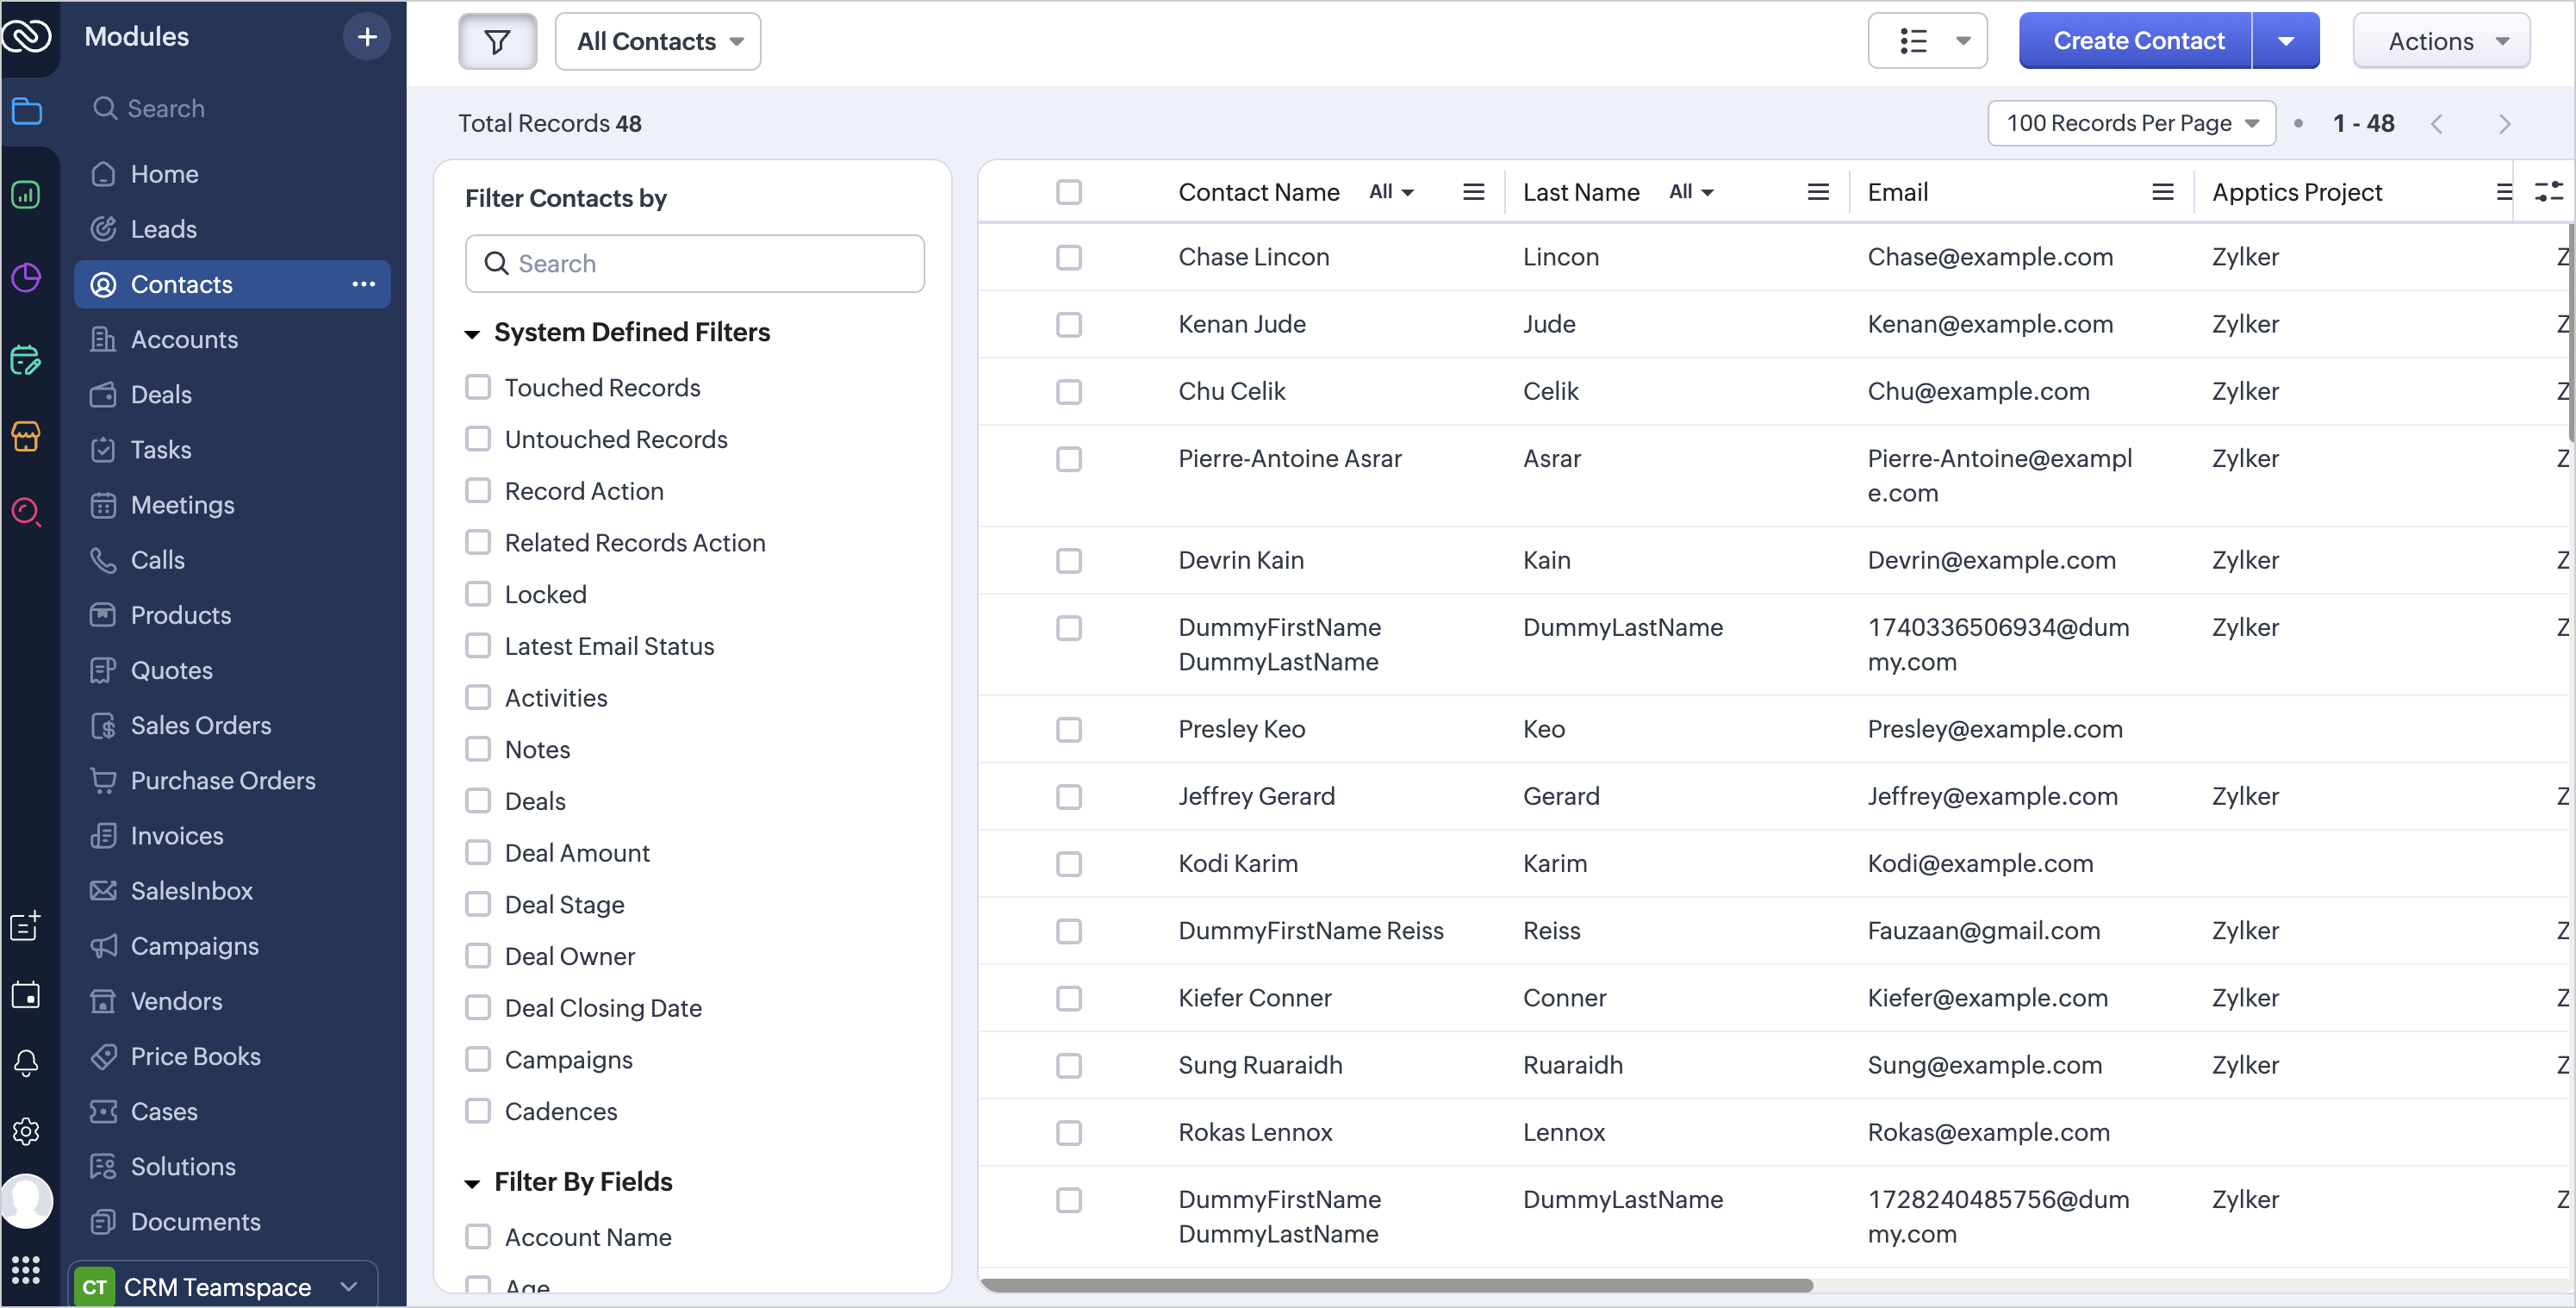The height and width of the screenshot is (1308, 2576).
Task: Open the Contact Name column menu icon
Action: (x=1473, y=192)
